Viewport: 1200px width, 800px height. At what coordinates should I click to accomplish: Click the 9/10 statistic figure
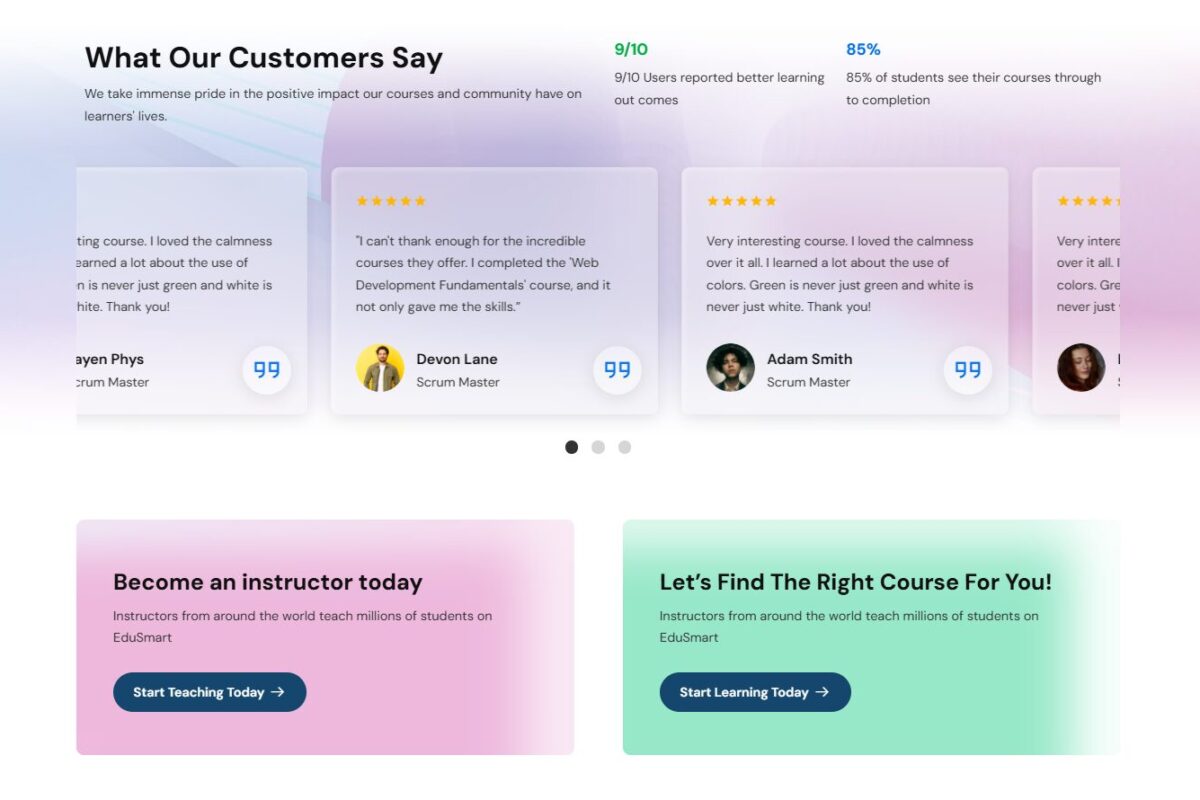(x=631, y=49)
